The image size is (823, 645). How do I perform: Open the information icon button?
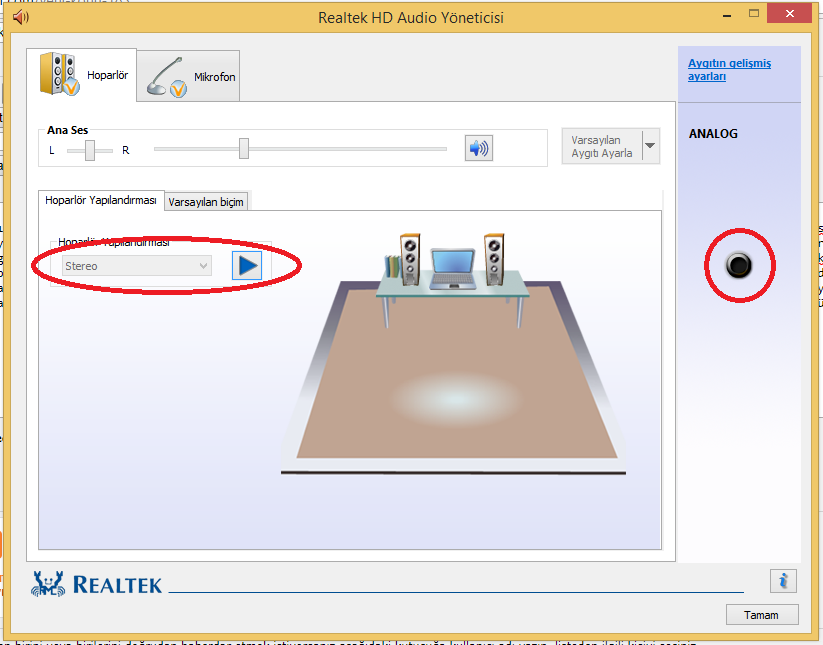coord(783,581)
